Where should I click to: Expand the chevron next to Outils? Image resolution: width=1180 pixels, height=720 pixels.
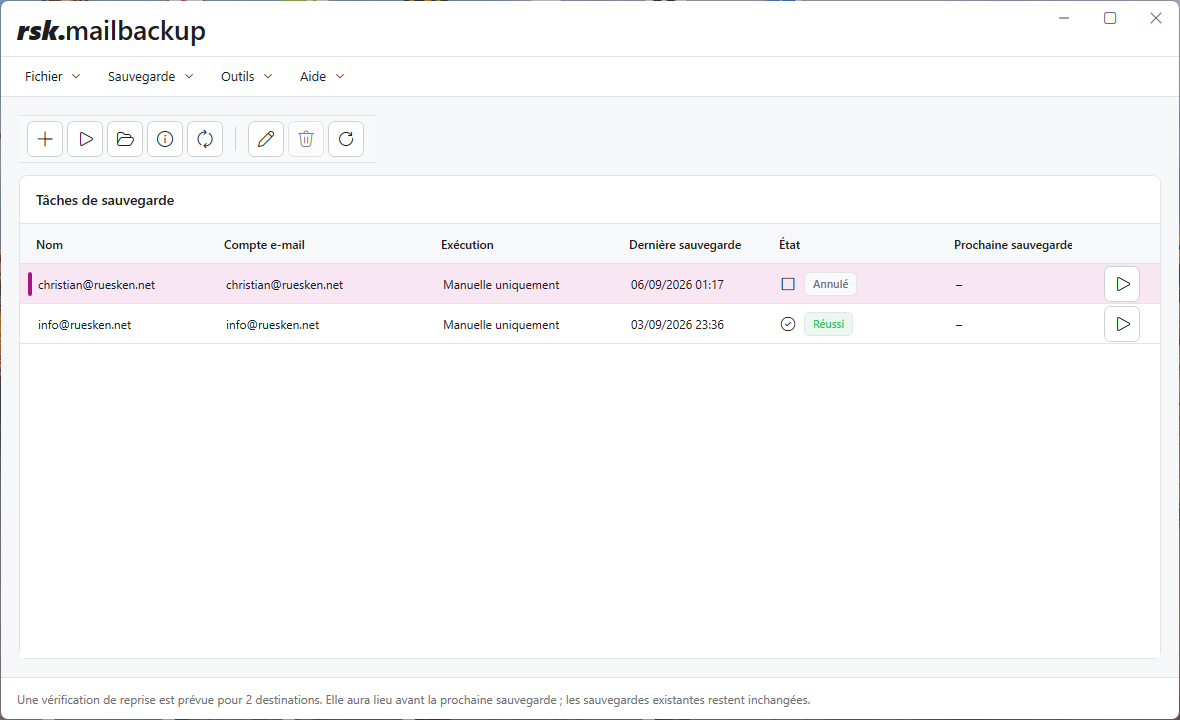268,77
